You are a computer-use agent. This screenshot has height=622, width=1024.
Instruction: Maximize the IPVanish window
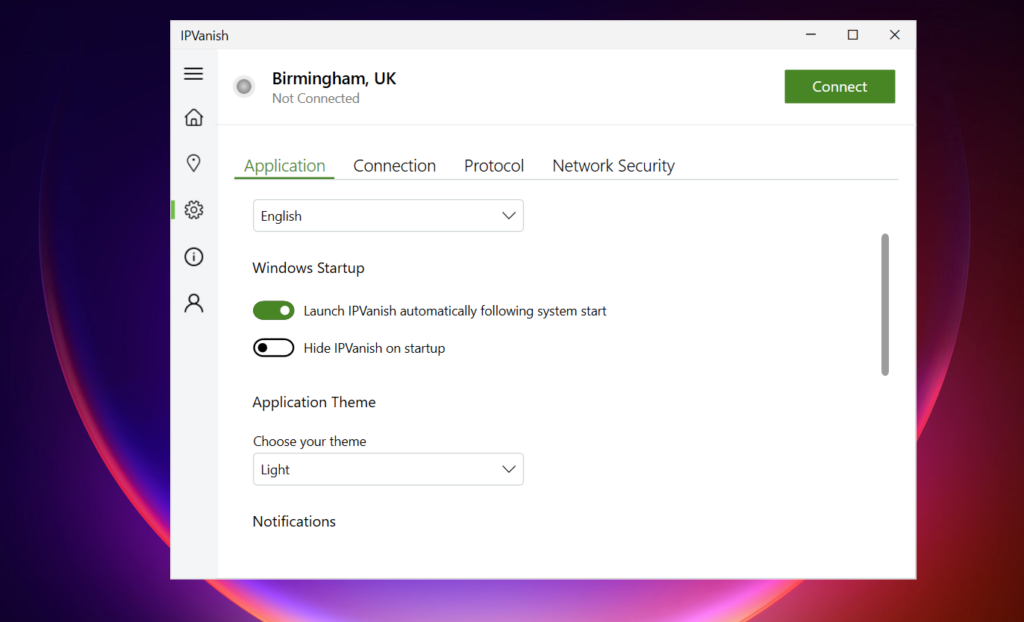tap(853, 35)
